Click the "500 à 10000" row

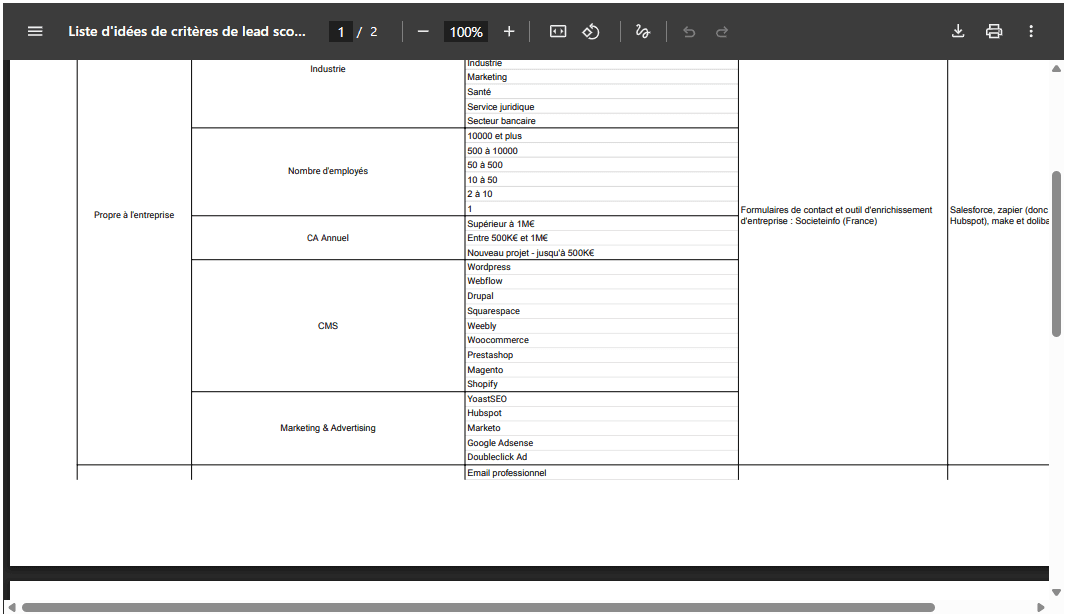tap(601, 150)
